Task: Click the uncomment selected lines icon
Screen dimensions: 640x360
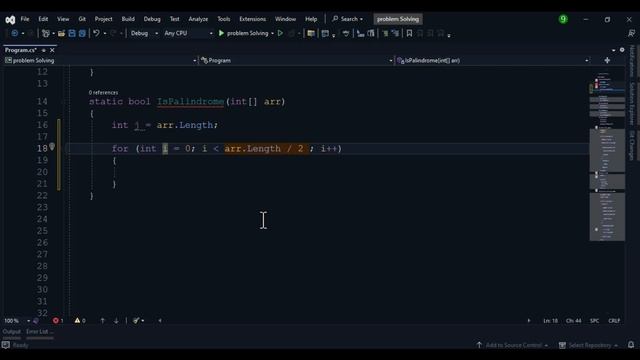Action: [x=395, y=33]
